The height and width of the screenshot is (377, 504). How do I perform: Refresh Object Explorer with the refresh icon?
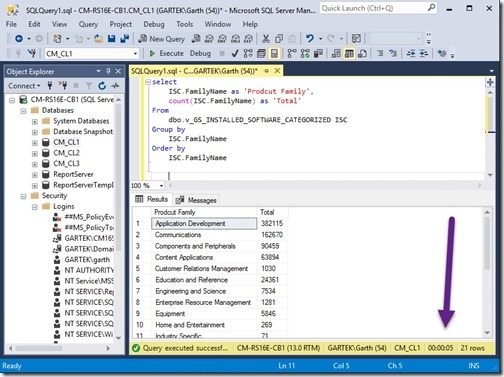(x=102, y=86)
